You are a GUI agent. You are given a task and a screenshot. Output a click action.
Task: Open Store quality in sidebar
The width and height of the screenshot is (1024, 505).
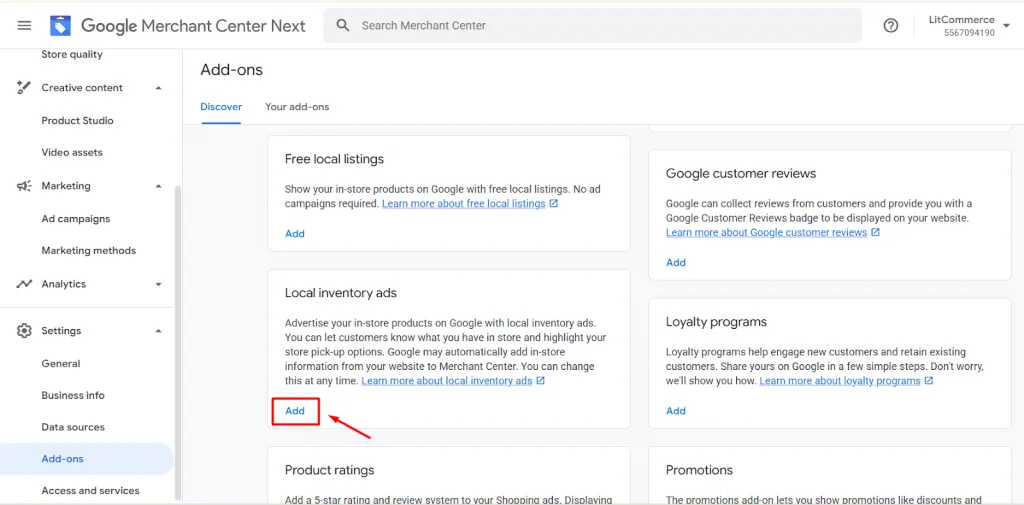click(72, 55)
